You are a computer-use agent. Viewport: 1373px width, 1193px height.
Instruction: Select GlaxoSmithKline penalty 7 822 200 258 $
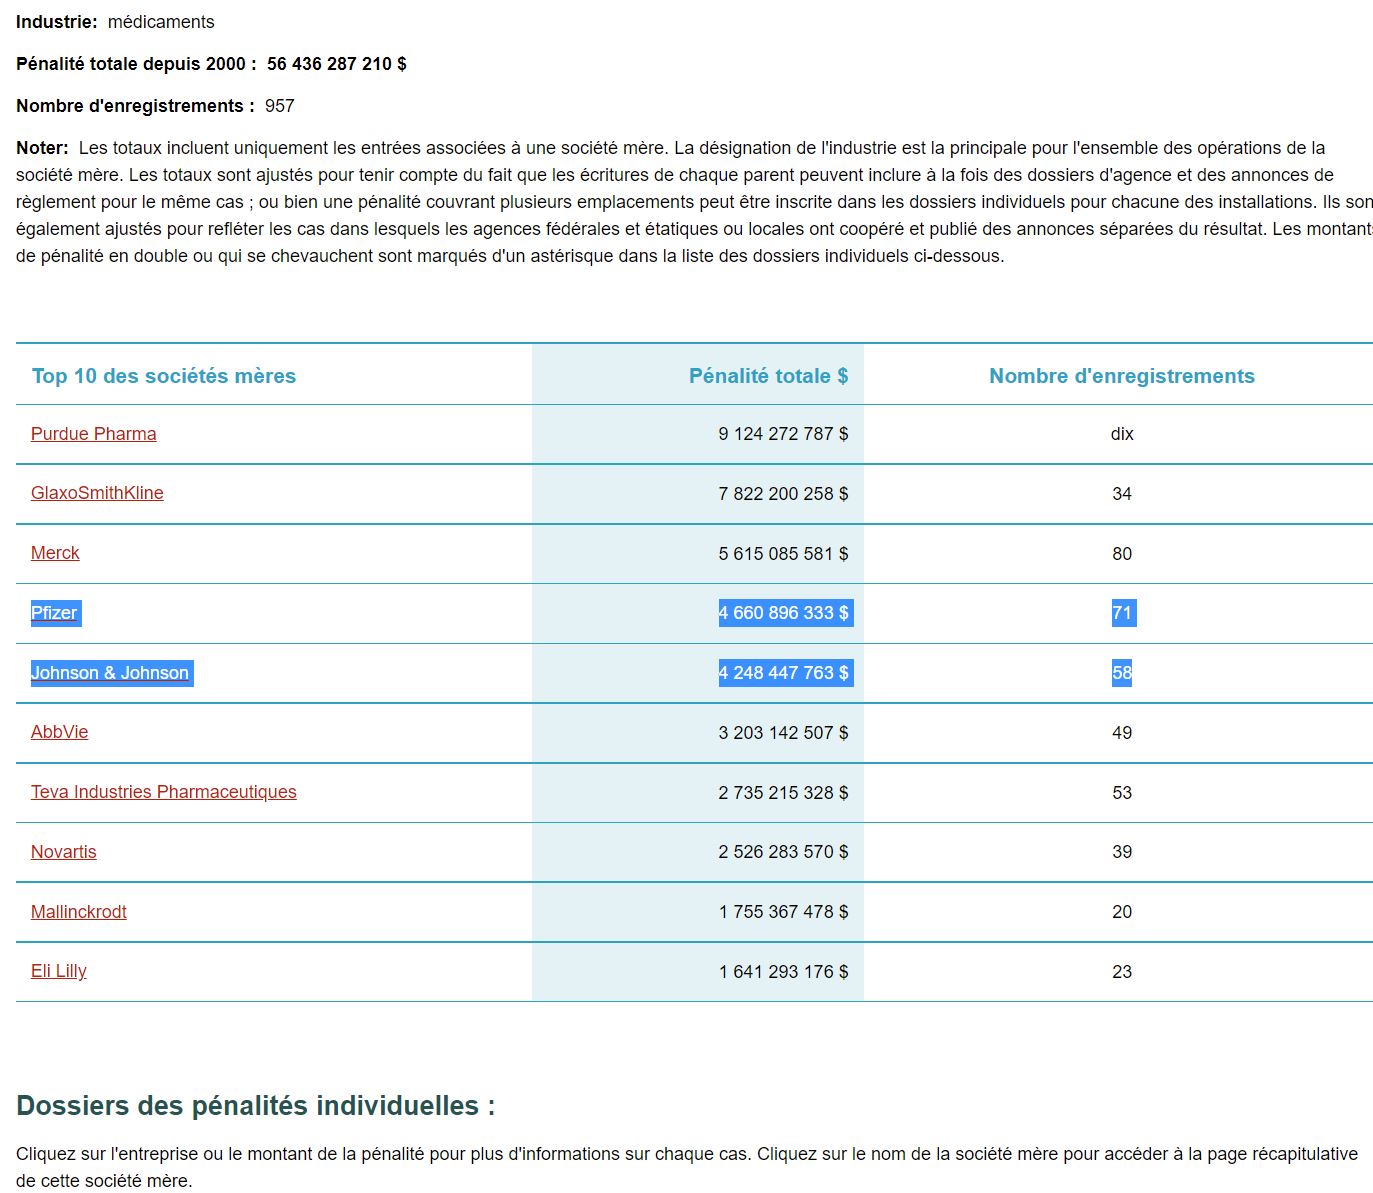pos(783,493)
